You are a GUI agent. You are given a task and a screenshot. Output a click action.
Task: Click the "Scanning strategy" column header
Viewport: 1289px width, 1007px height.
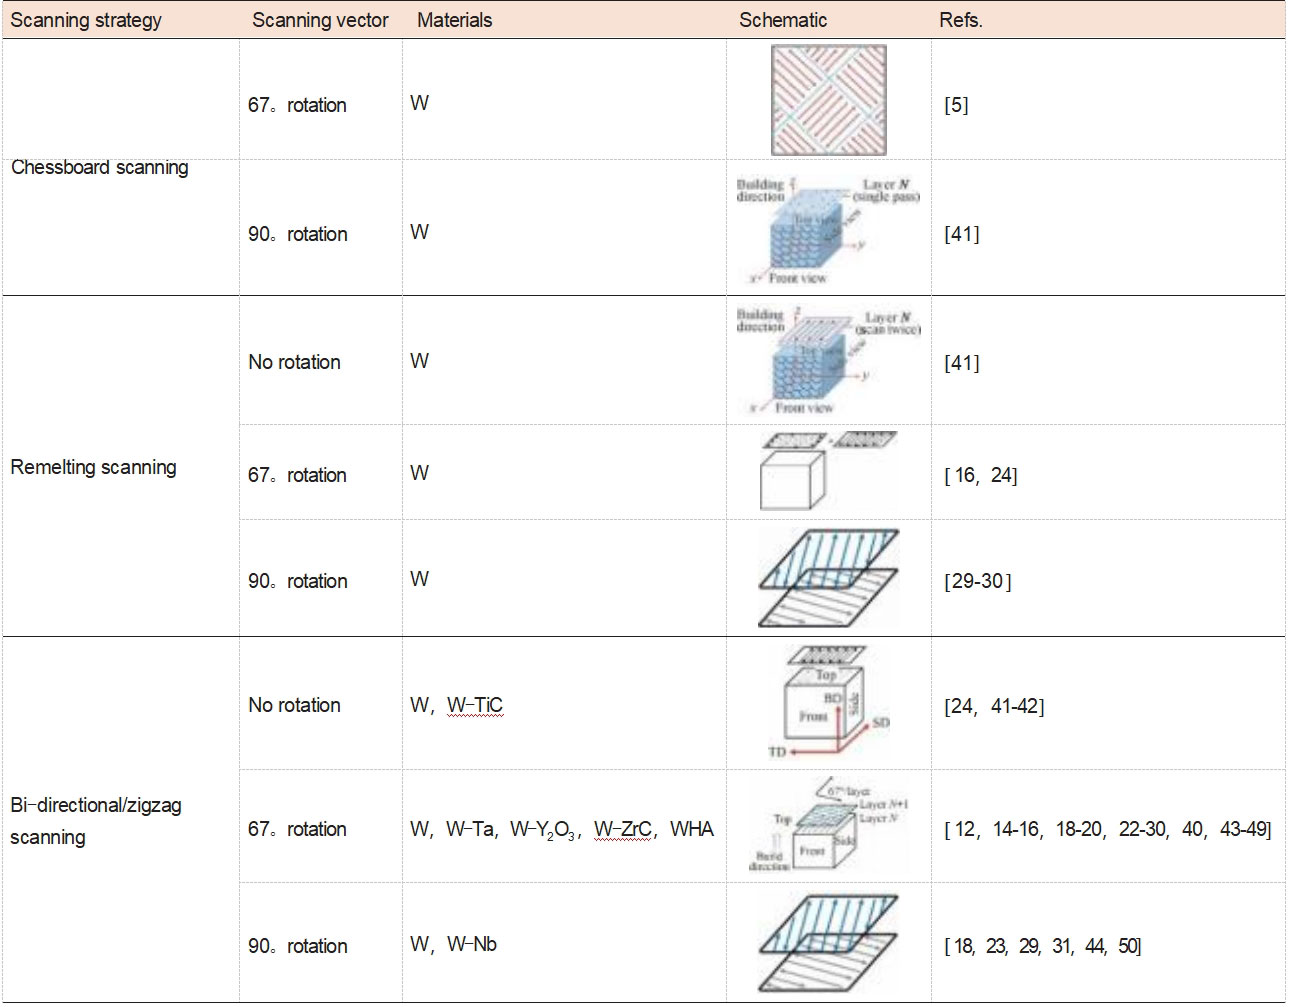point(86,20)
